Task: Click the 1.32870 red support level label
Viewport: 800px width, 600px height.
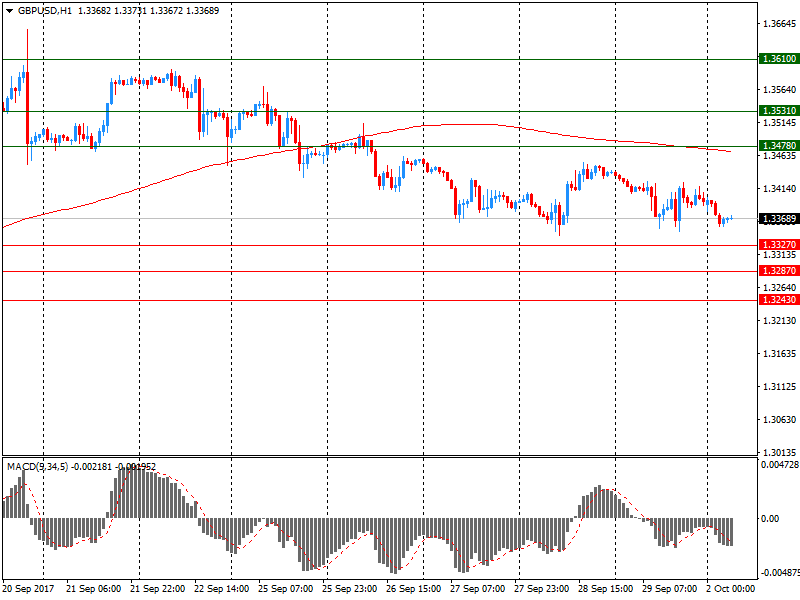Action: pos(779,271)
